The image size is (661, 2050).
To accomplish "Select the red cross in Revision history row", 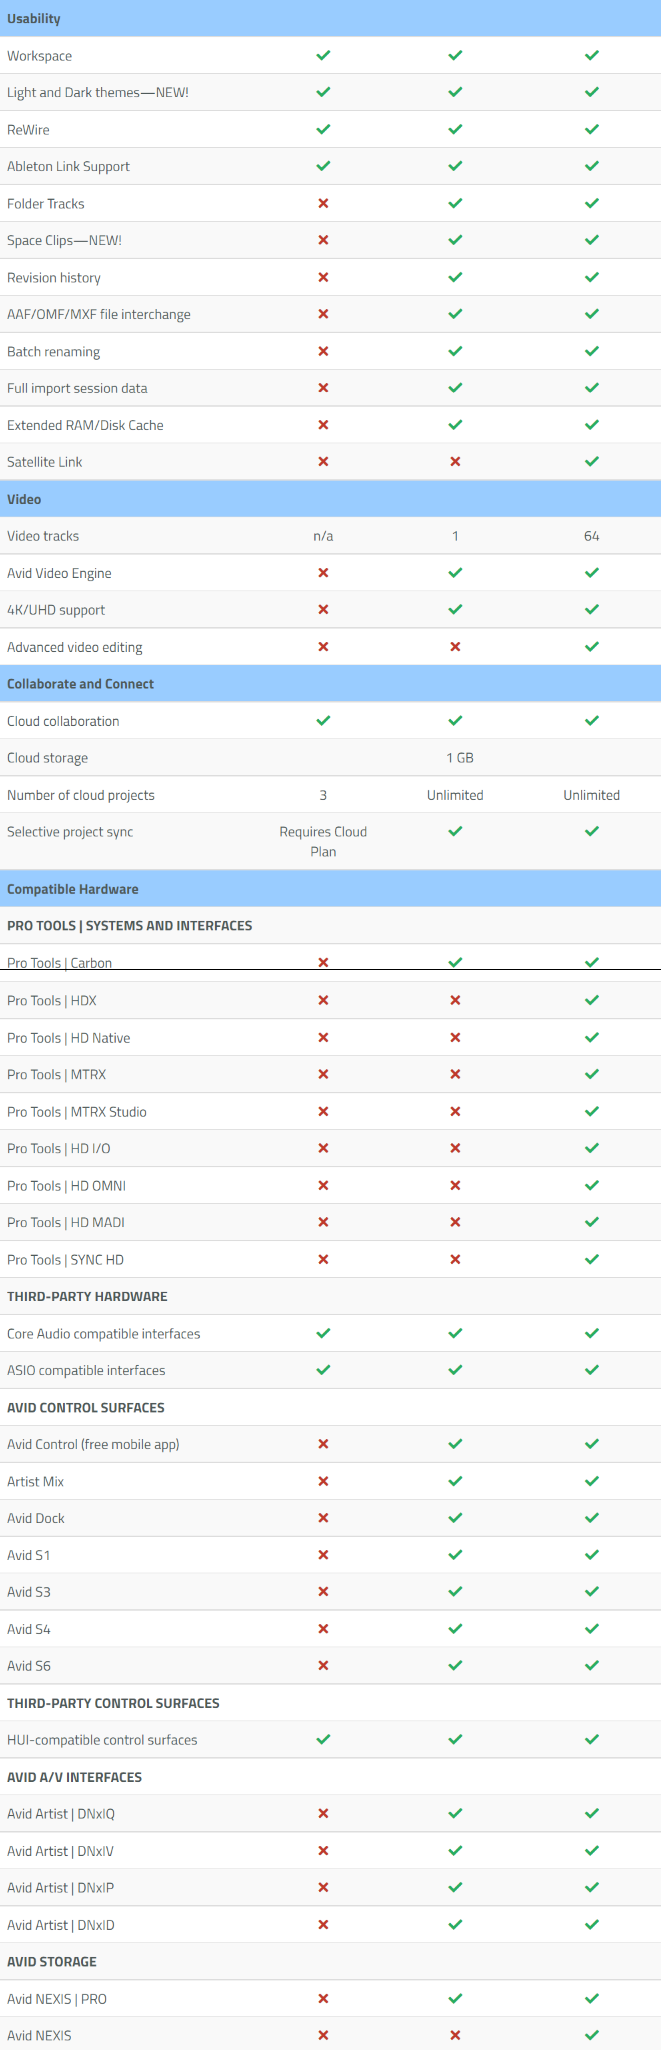I will pyautogui.click(x=323, y=277).
